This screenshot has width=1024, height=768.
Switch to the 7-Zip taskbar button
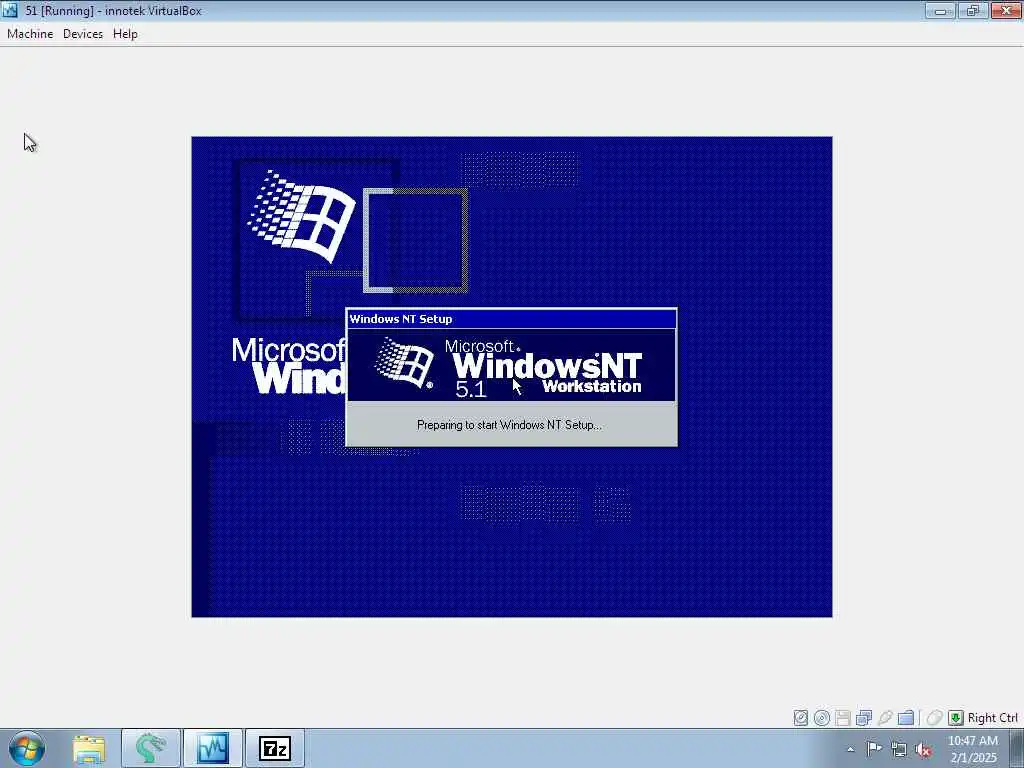coord(274,748)
